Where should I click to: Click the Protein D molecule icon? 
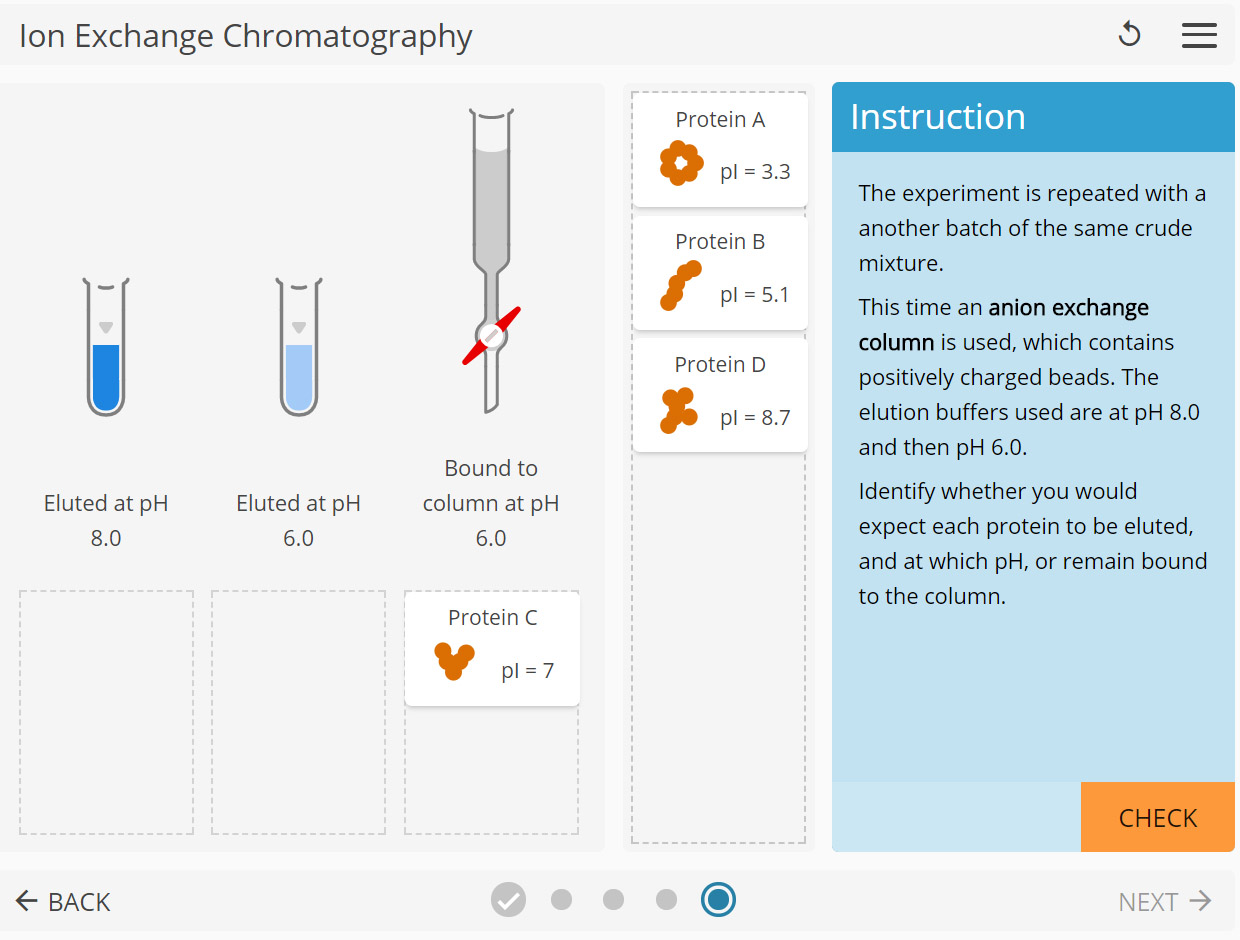680,409
